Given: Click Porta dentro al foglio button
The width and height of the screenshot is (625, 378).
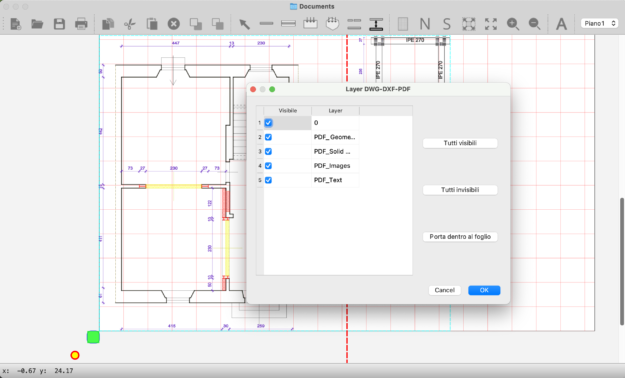Looking at the screenshot, I should [460, 236].
